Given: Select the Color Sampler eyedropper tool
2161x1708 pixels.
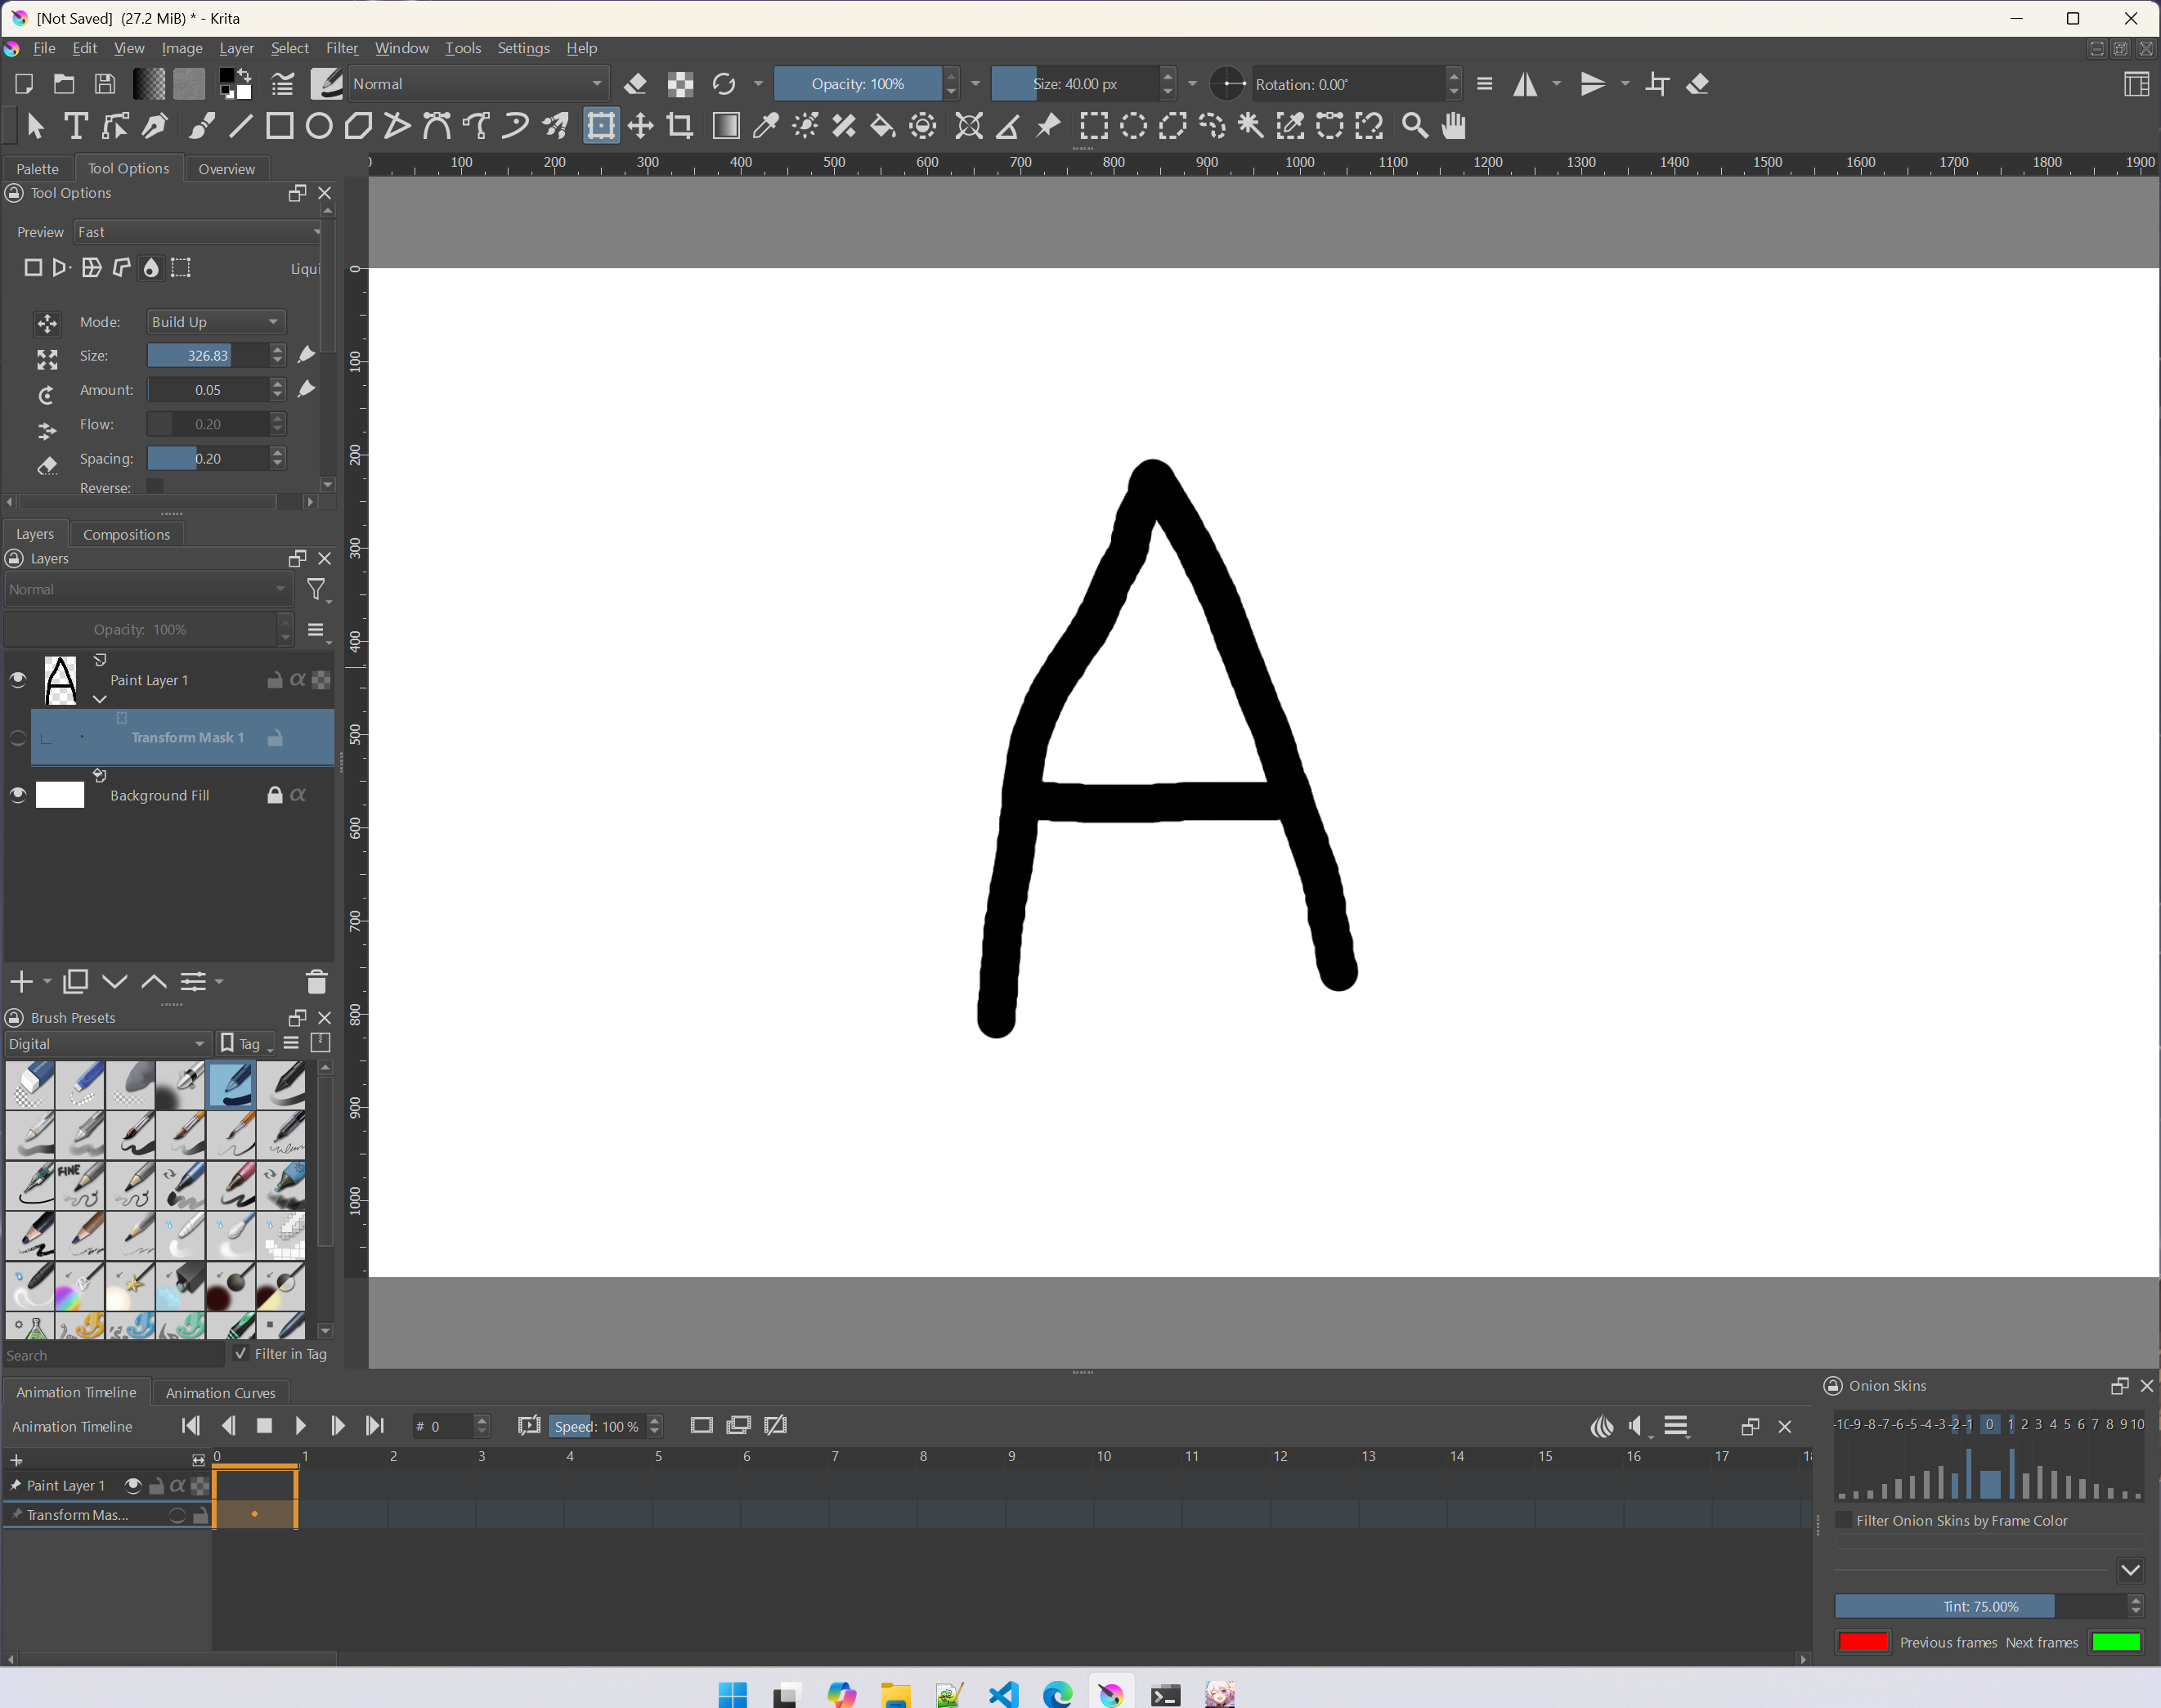Looking at the screenshot, I should click(x=765, y=126).
